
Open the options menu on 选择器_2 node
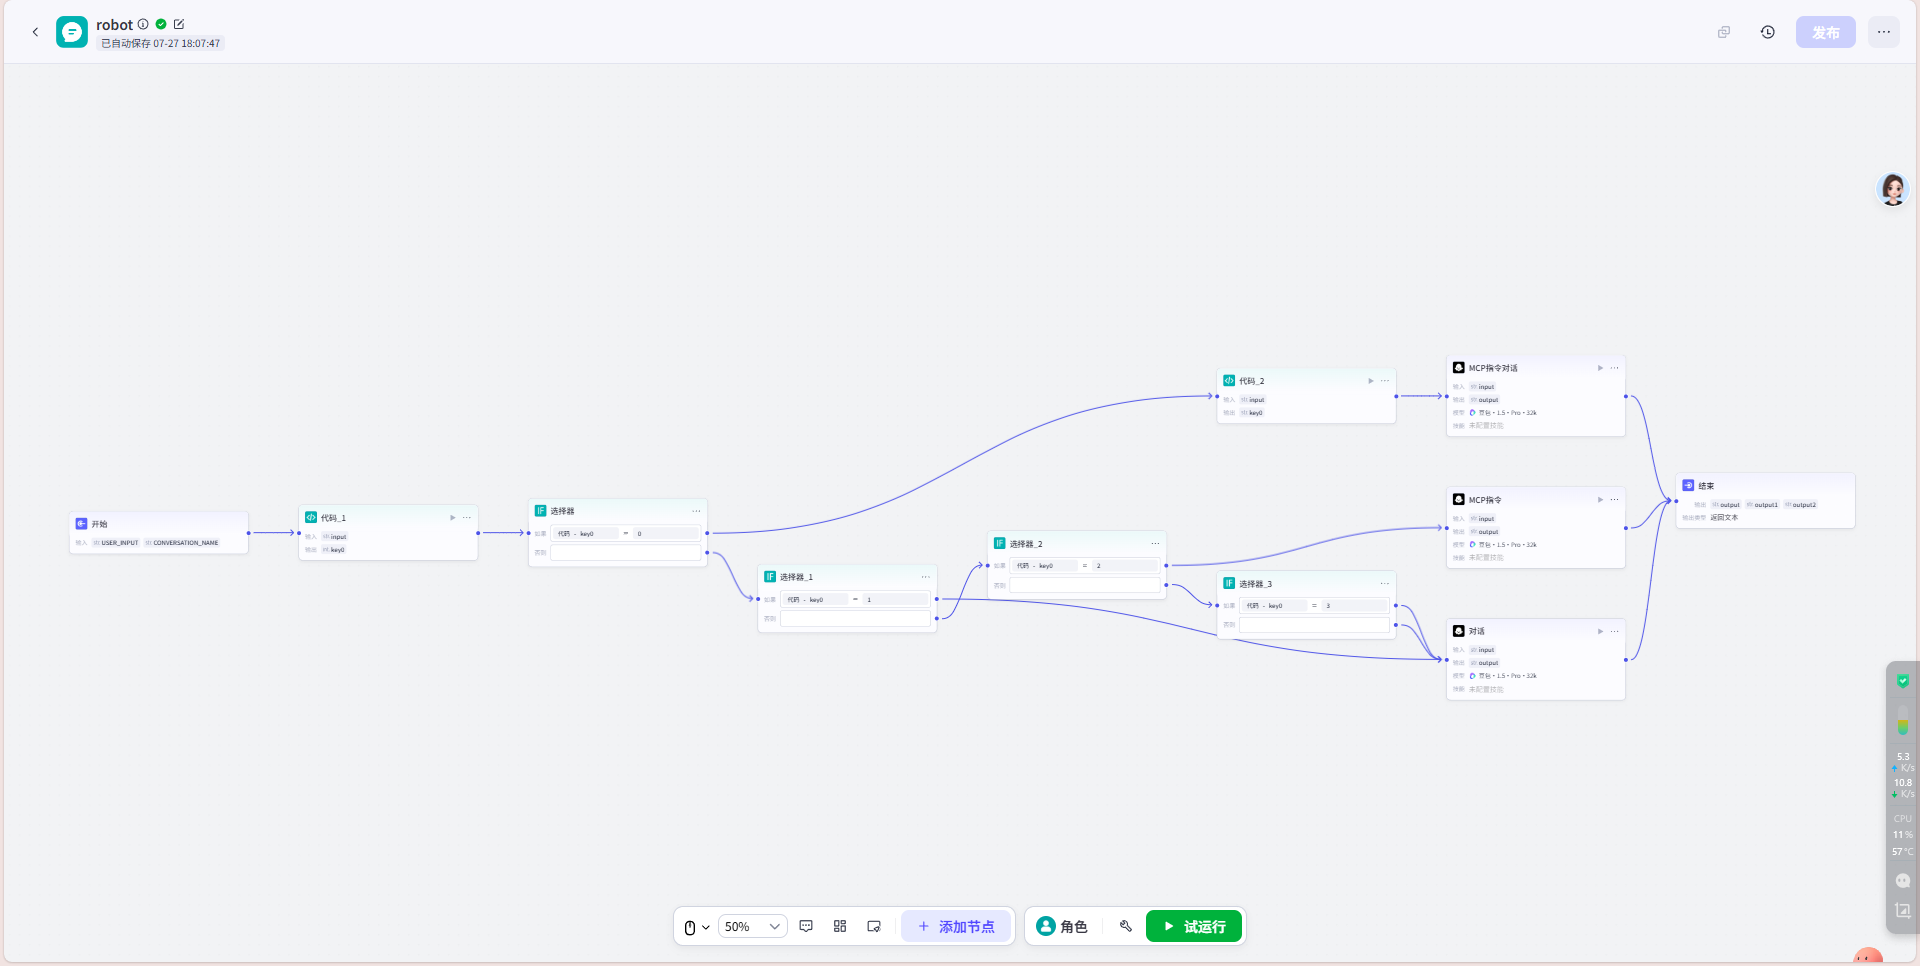(x=1155, y=543)
